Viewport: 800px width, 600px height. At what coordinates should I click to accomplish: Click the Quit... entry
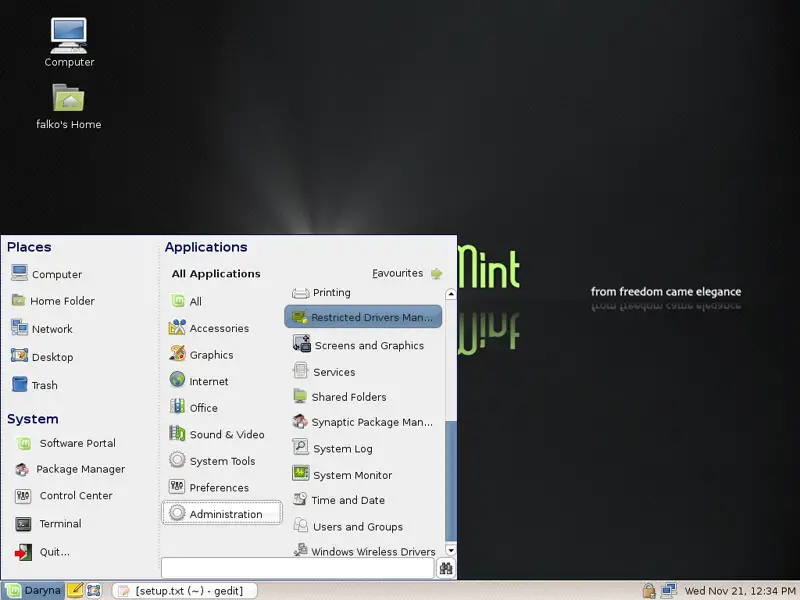coord(42,552)
